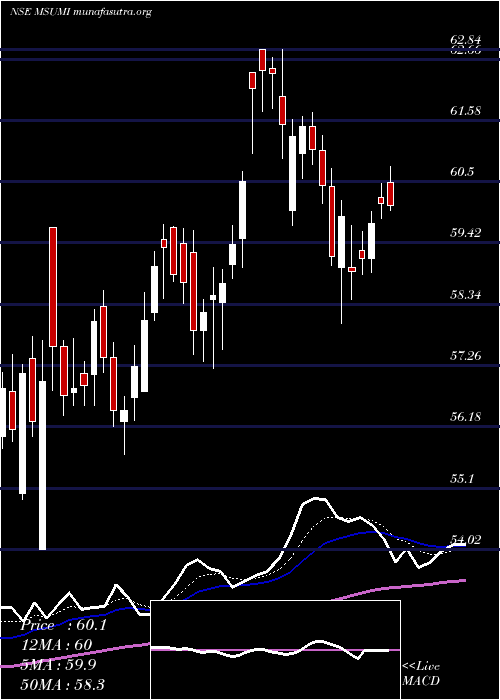Select the 61.58 price axis label

pos(466,110)
